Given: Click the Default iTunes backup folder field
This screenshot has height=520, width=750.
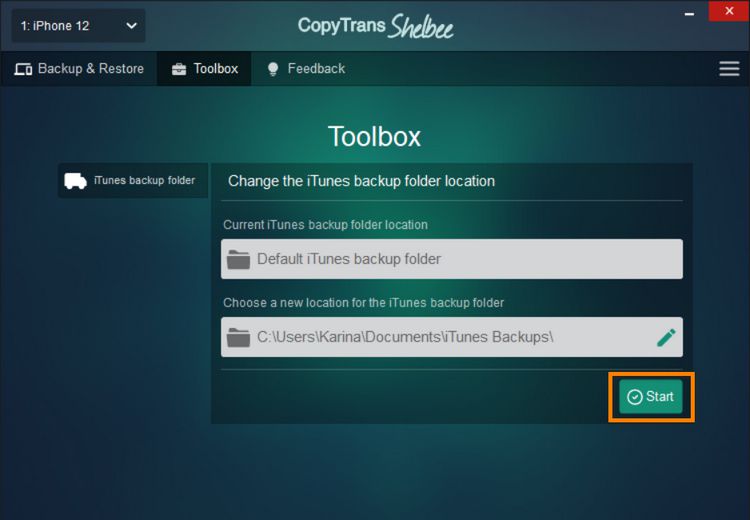Looking at the screenshot, I should tap(452, 259).
